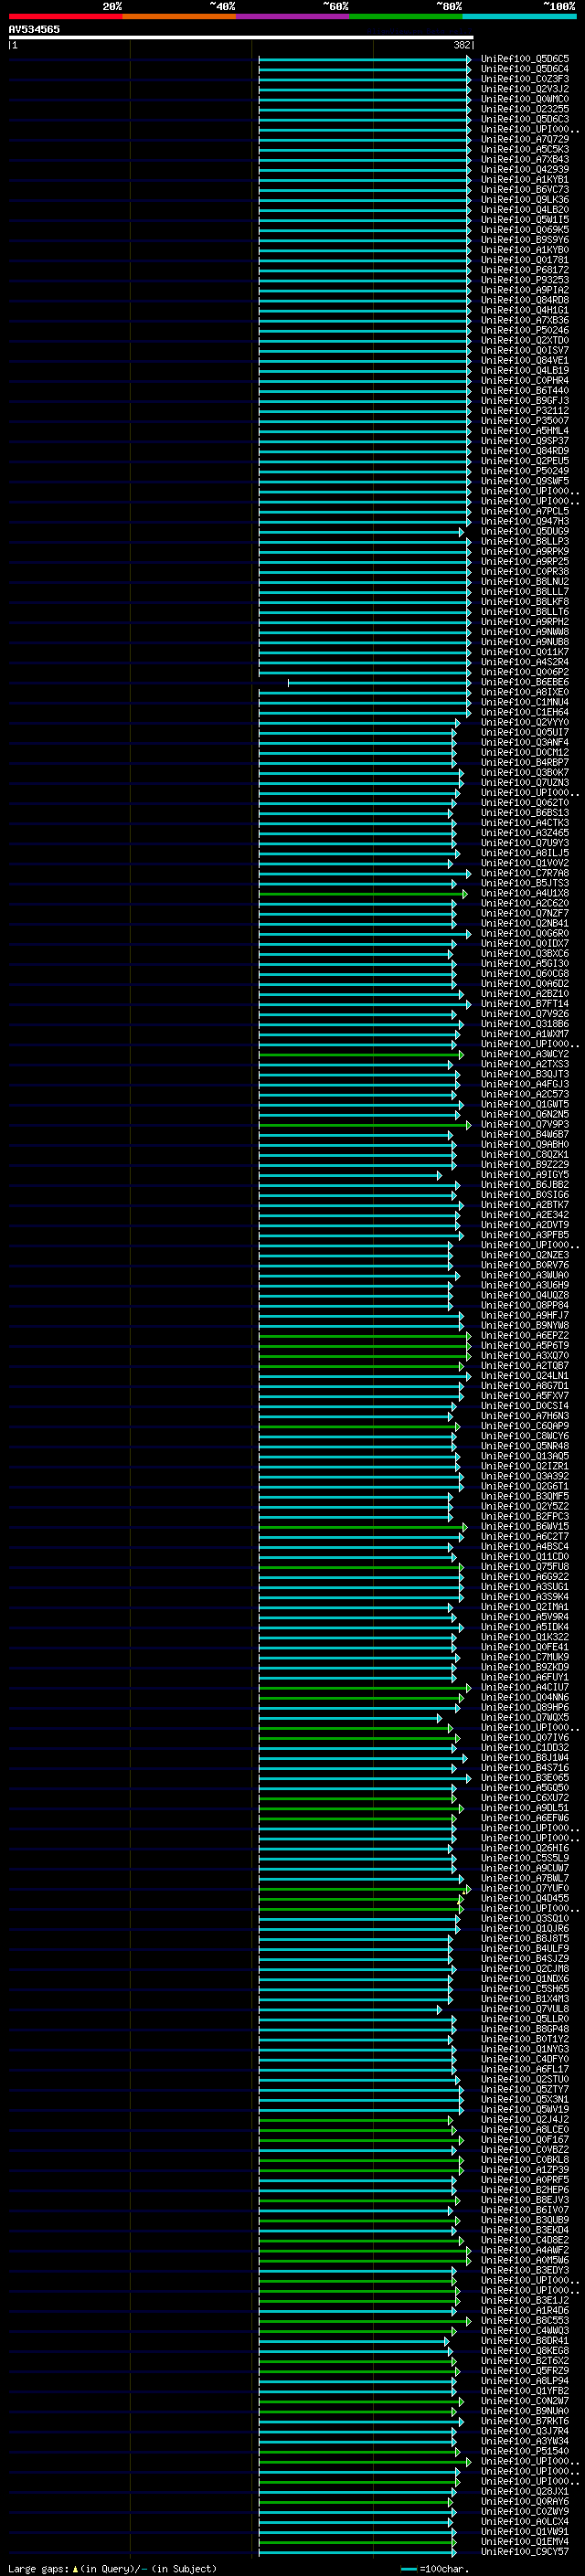Image resolution: width=585 pixels, height=2576 pixels.
Task: Open hit UniRef100_B8C553
Action: tap(525, 2320)
